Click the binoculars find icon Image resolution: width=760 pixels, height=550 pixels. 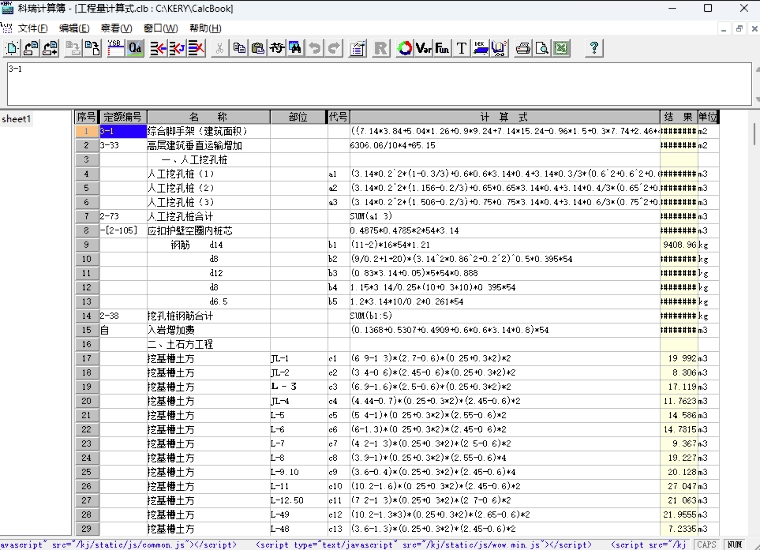295,47
